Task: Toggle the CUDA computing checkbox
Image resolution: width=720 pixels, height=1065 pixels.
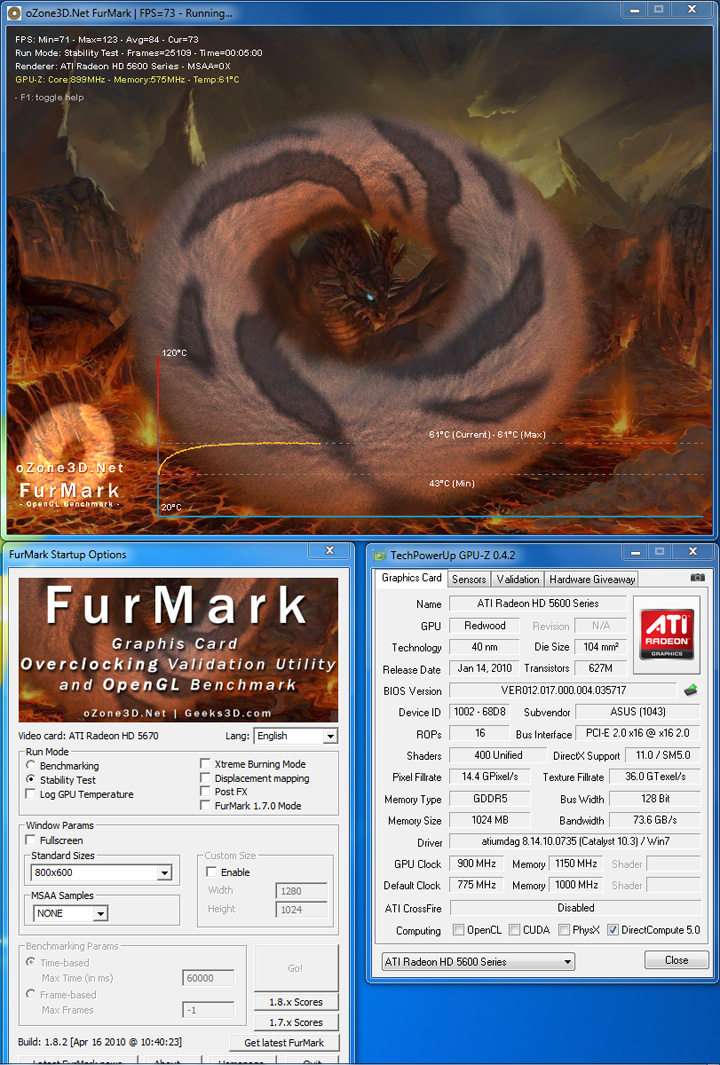Action: point(514,930)
